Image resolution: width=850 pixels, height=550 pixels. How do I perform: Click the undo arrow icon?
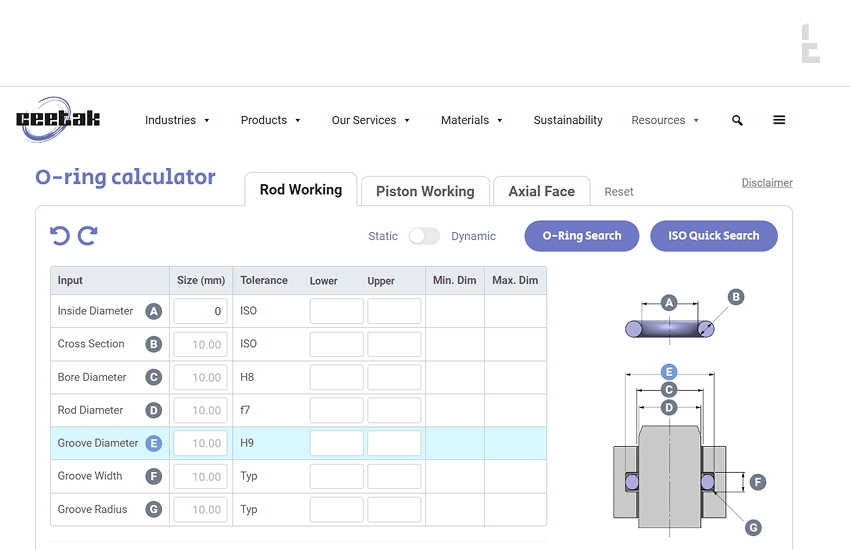(x=60, y=236)
